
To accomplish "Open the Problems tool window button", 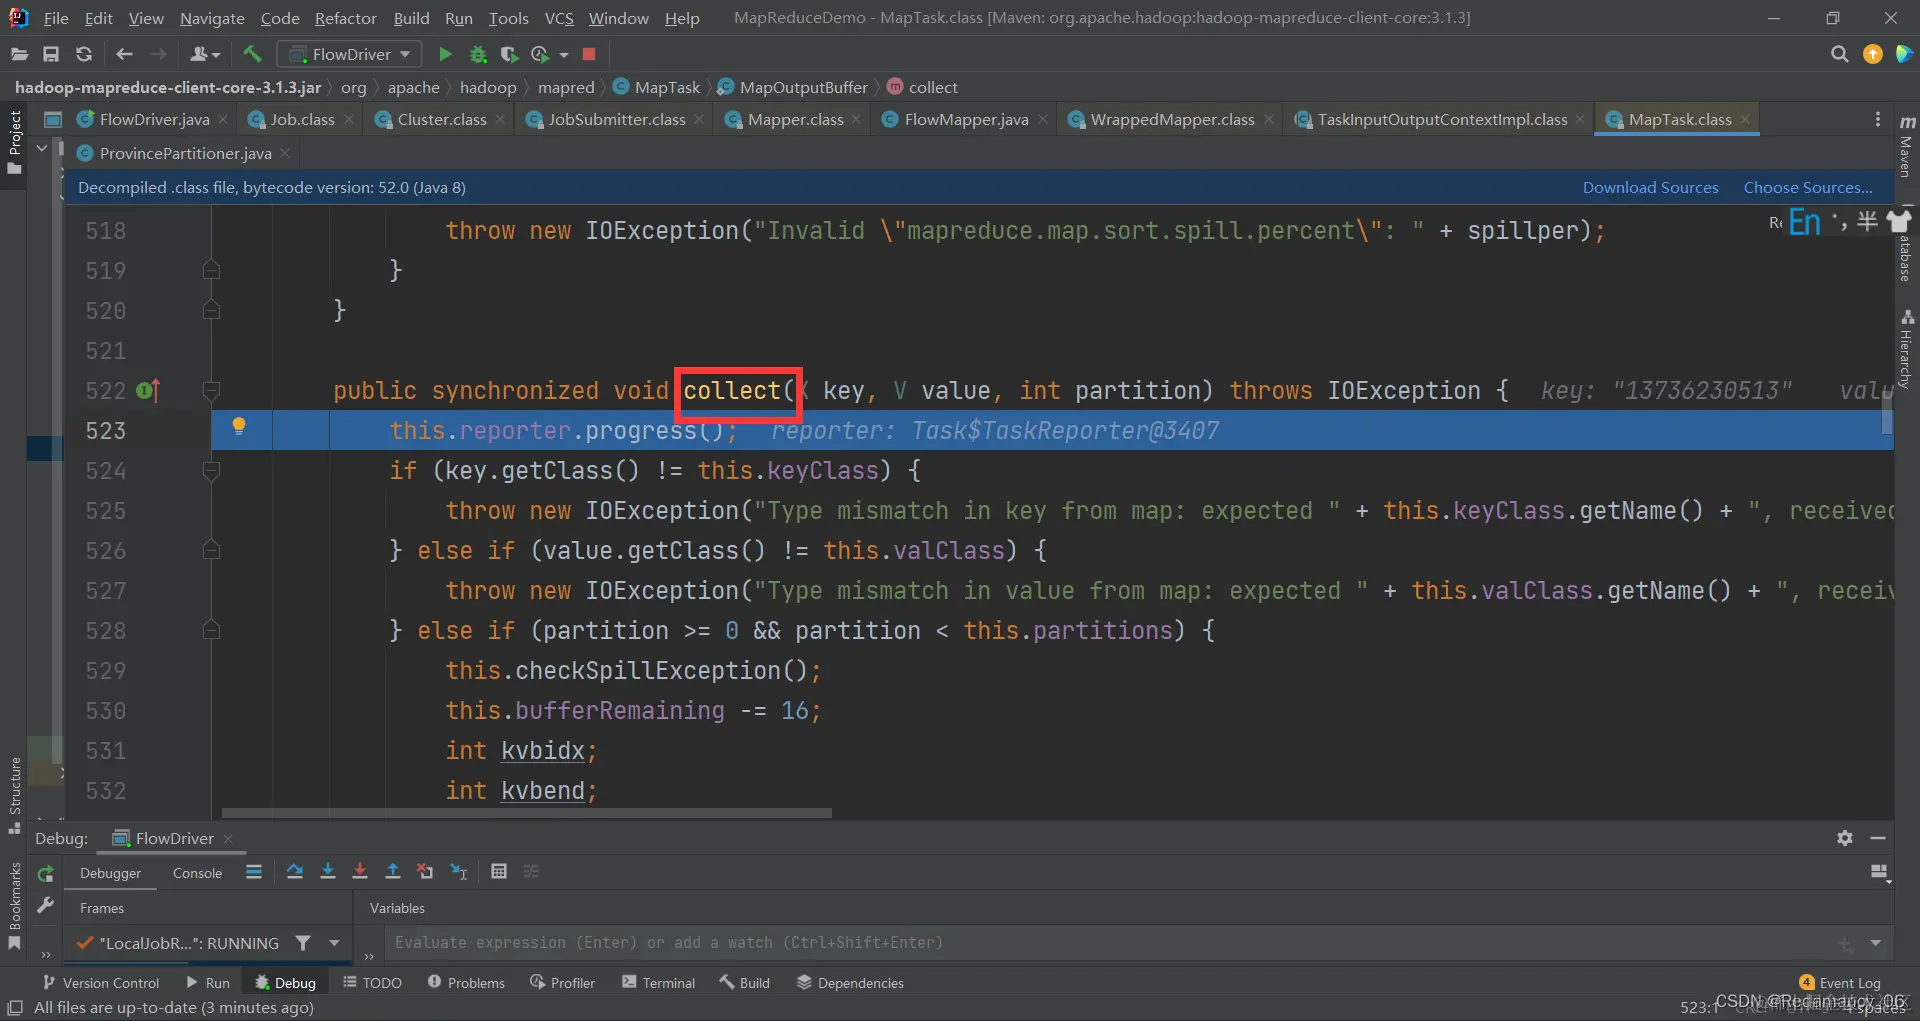I will tap(466, 983).
